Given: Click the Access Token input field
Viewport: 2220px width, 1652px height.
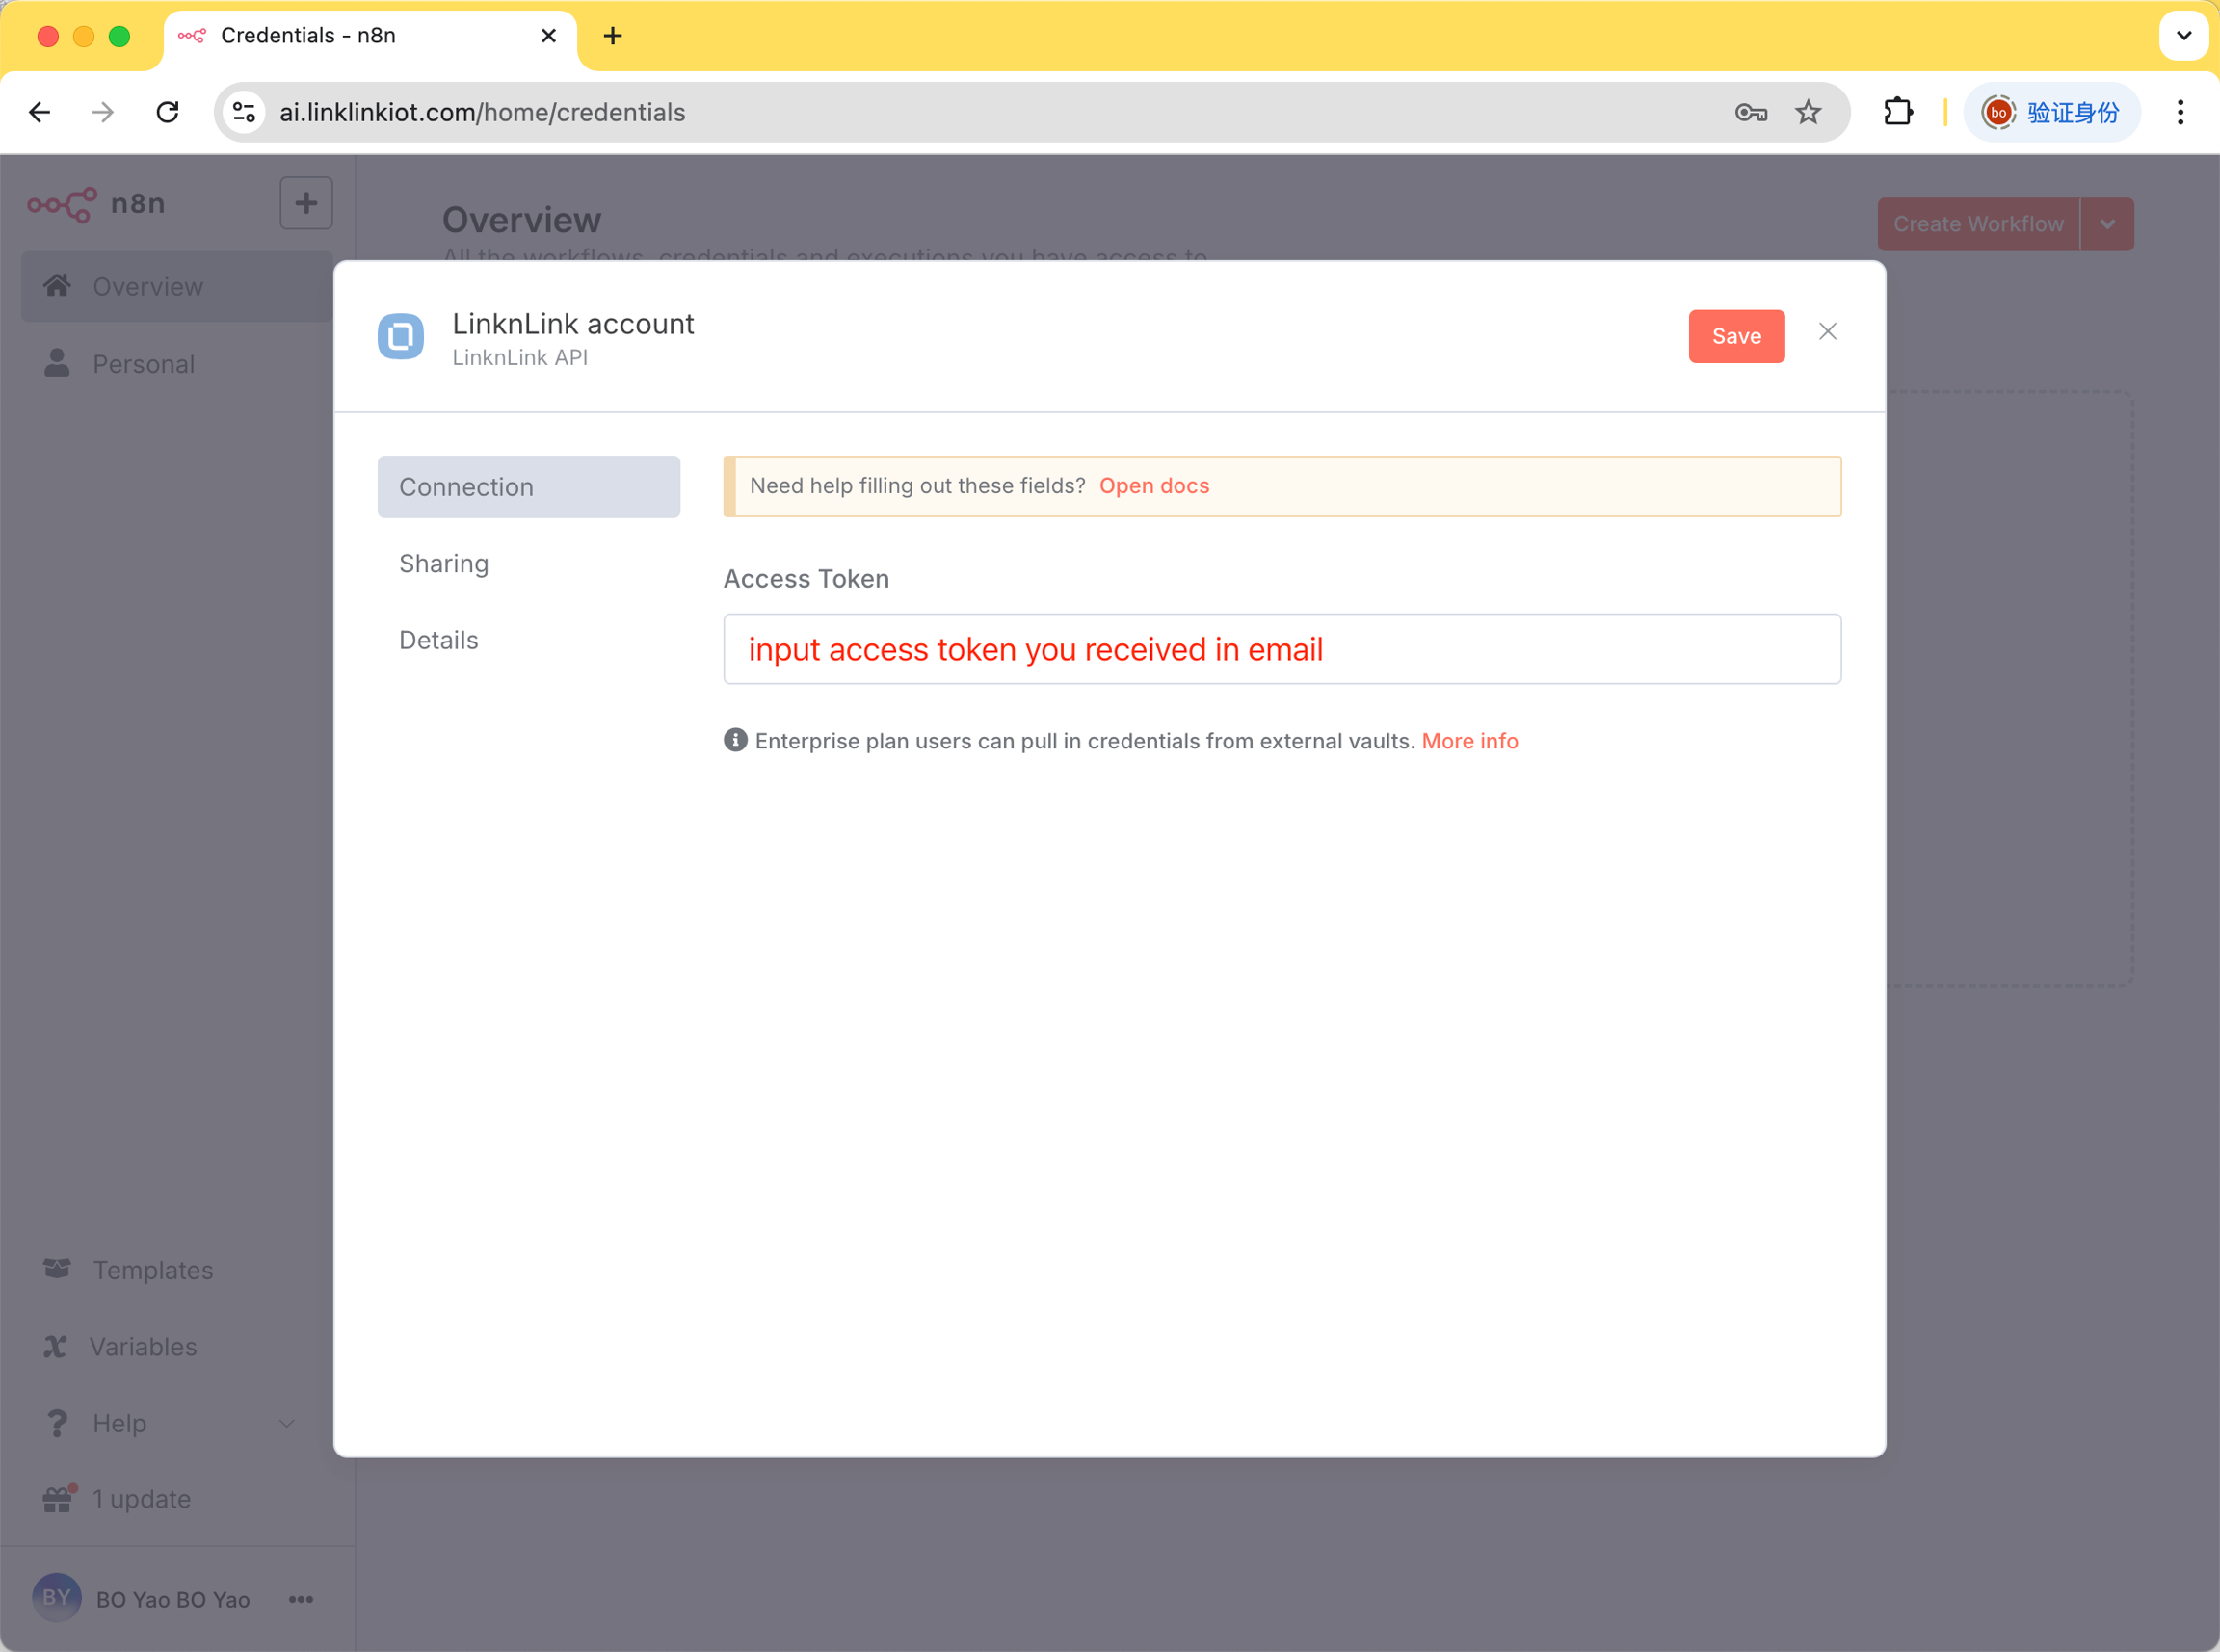Looking at the screenshot, I should (1281, 649).
